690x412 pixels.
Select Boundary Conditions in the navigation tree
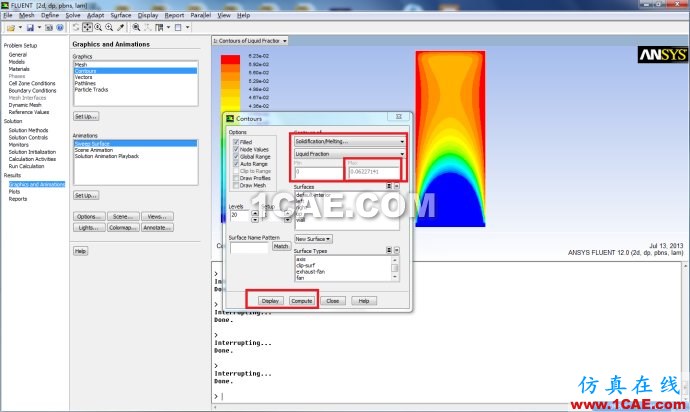tap(33, 91)
